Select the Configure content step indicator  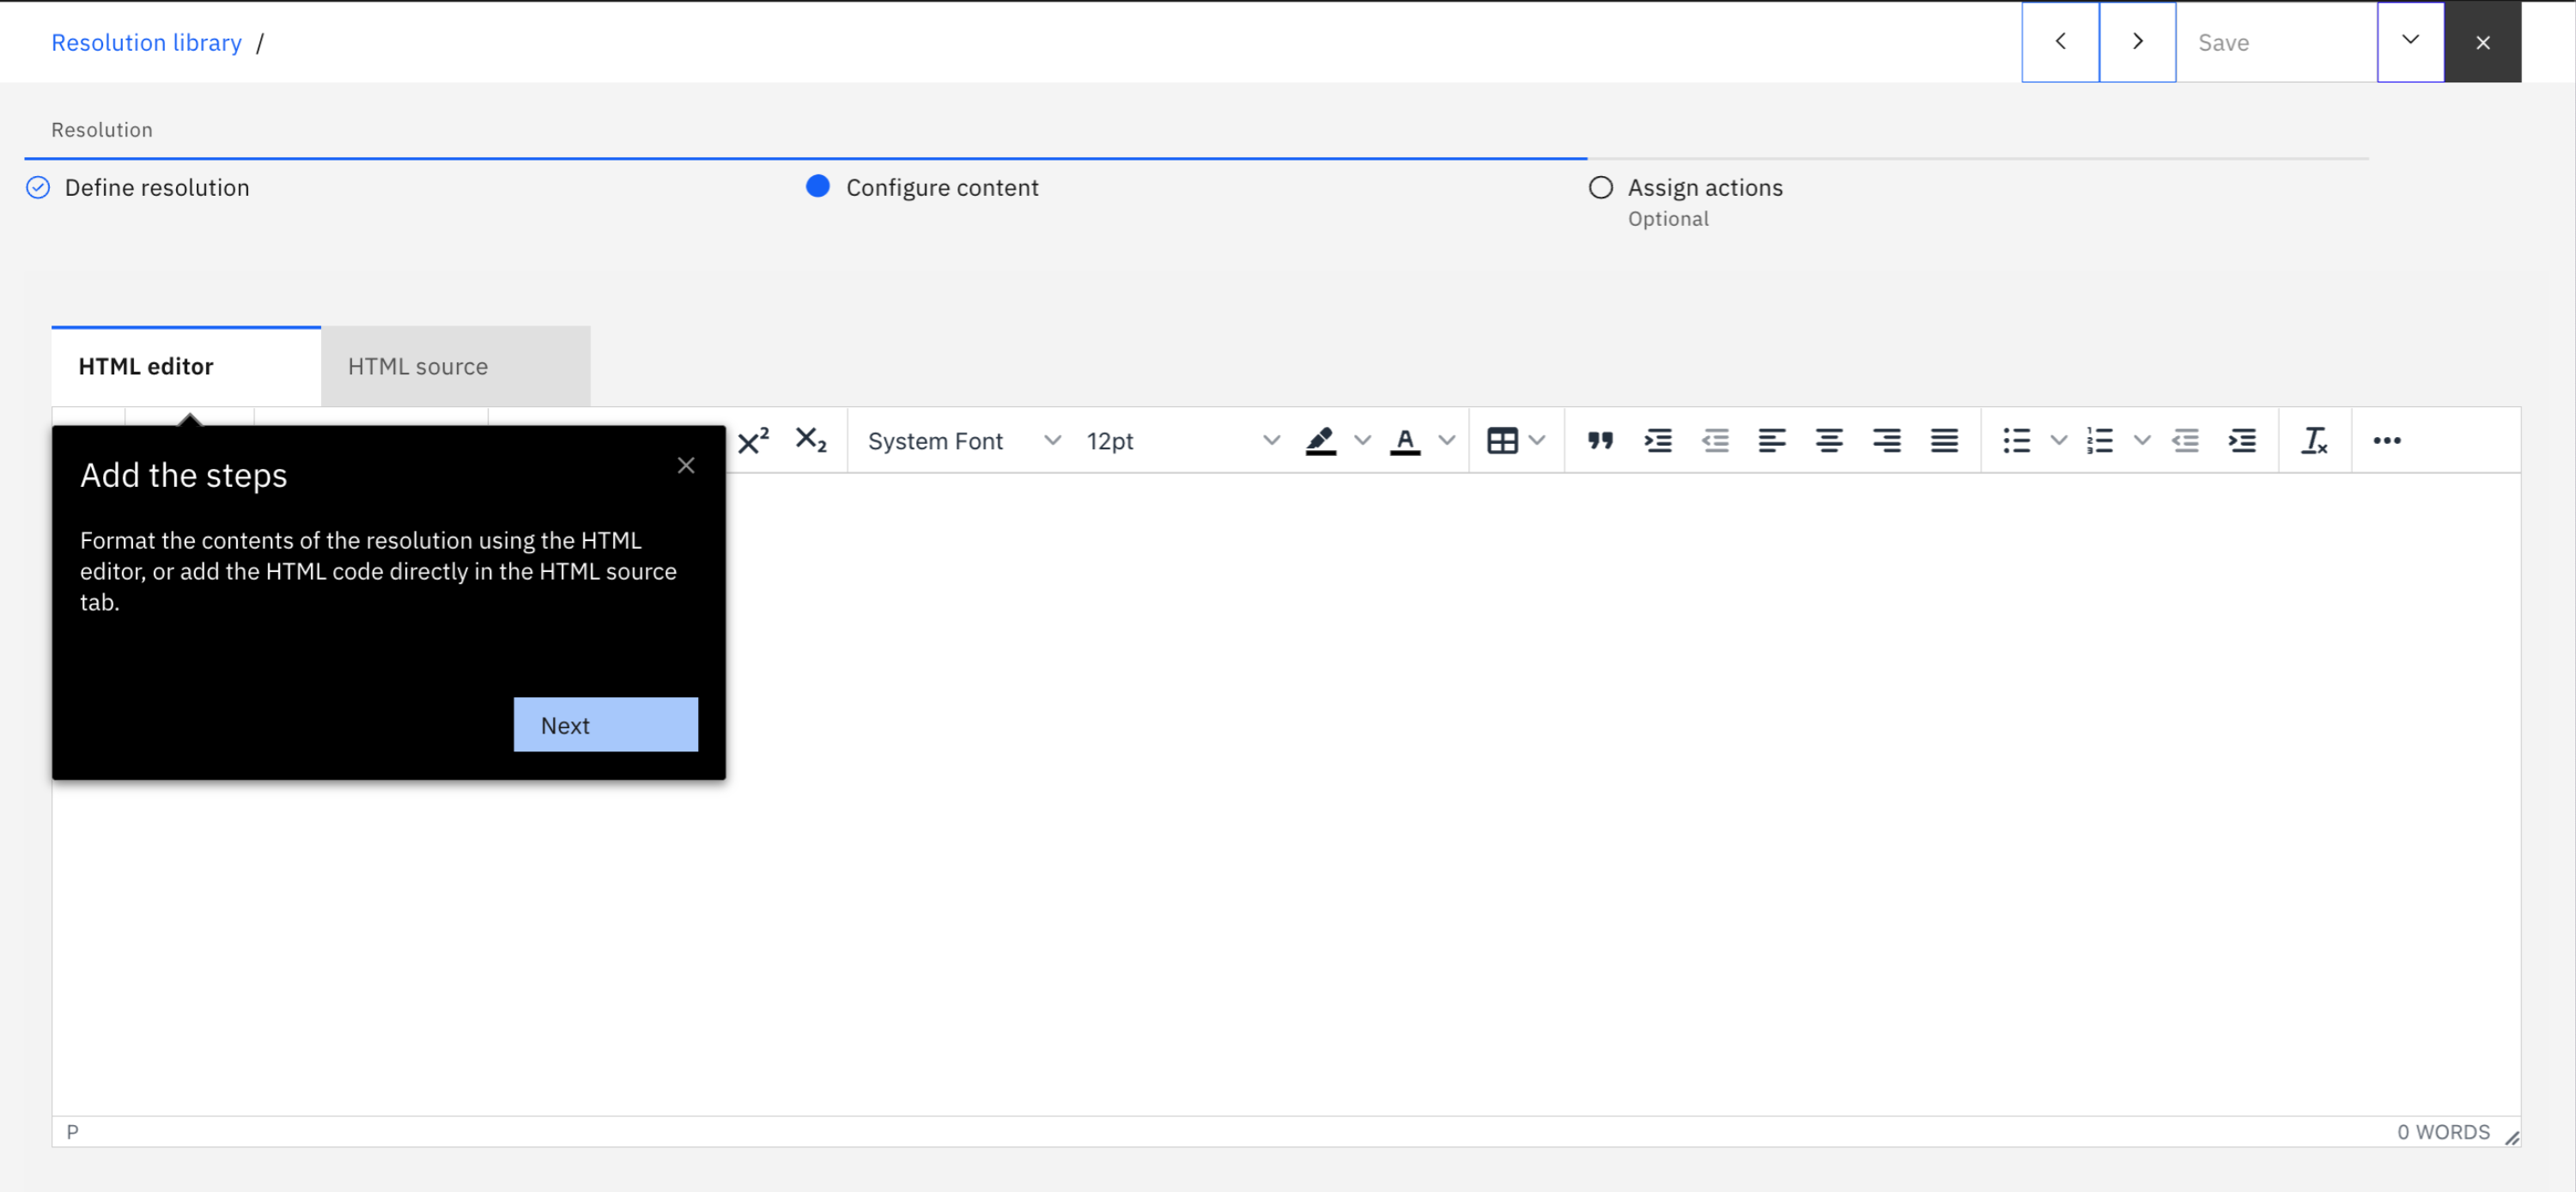[x=817, y=187]
